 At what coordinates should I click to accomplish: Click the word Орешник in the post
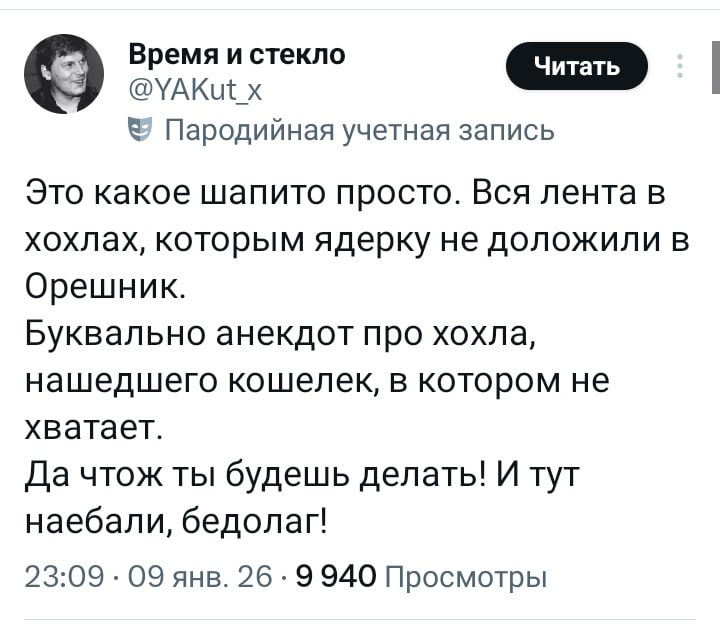pyautogui.click(x=102, y=289)
